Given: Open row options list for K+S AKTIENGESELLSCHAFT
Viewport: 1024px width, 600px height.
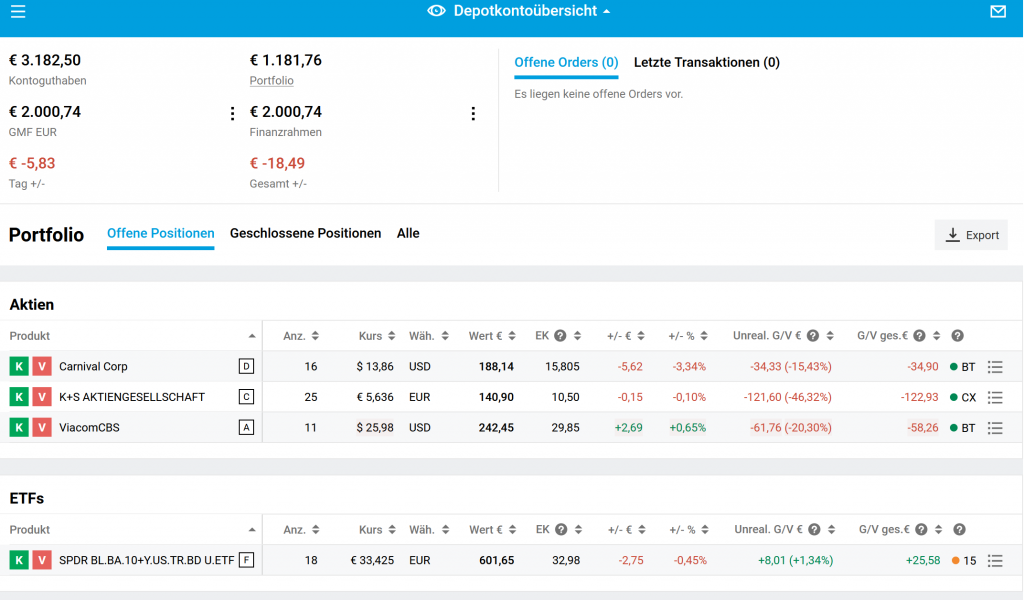Looking at the screenshot, I should point(995,398).
